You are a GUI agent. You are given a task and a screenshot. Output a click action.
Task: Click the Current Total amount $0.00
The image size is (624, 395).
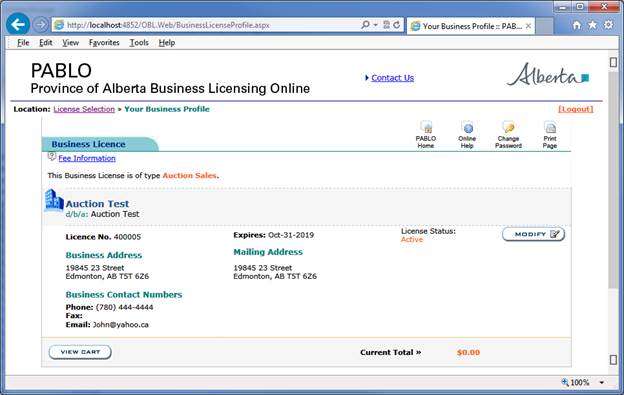click(468, 352)
